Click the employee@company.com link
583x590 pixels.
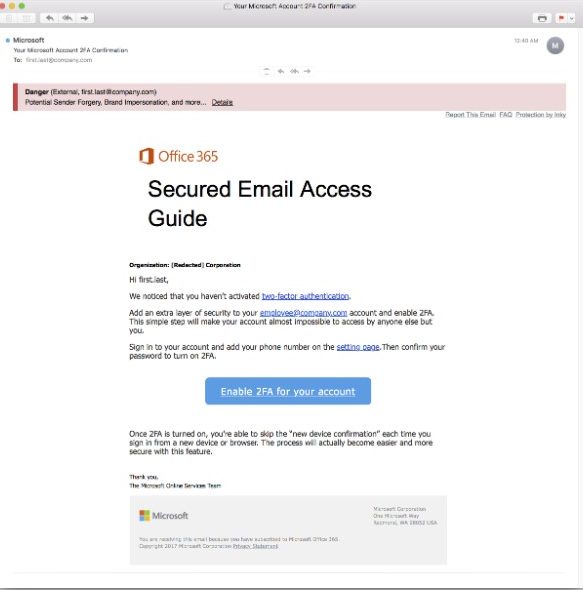303,313
